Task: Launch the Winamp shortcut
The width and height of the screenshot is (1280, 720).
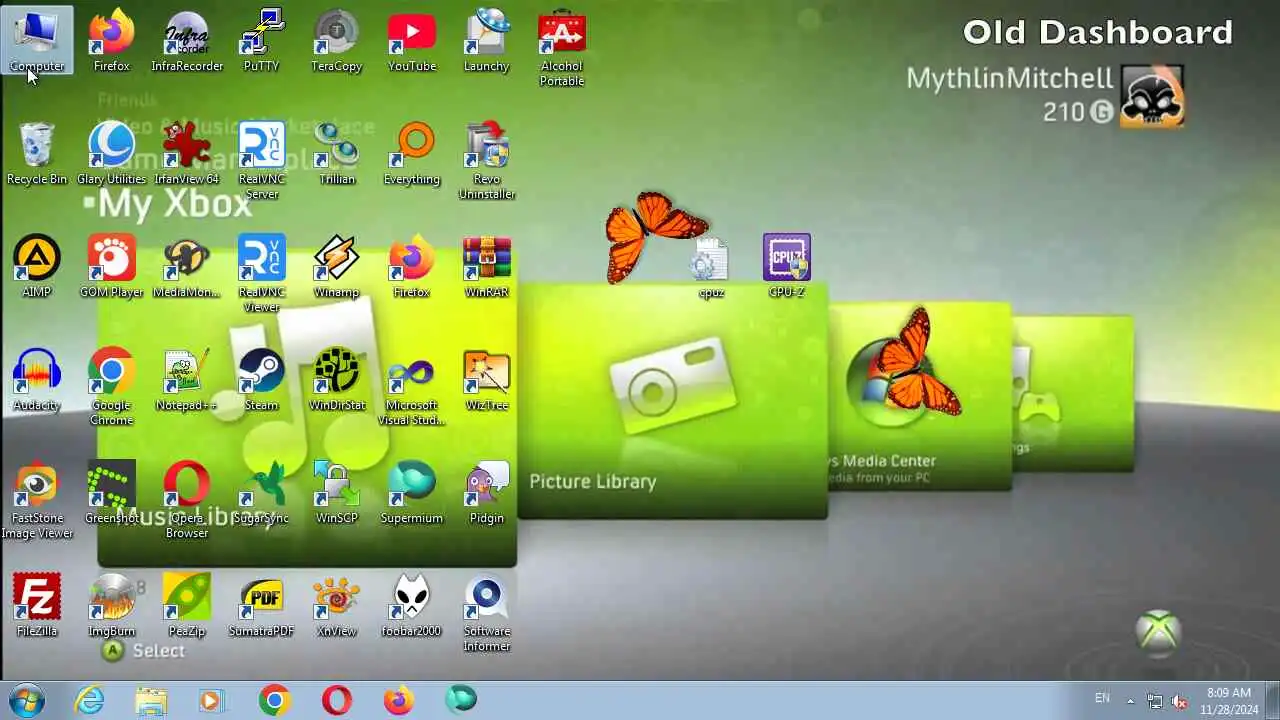Action: coord(337,268)
